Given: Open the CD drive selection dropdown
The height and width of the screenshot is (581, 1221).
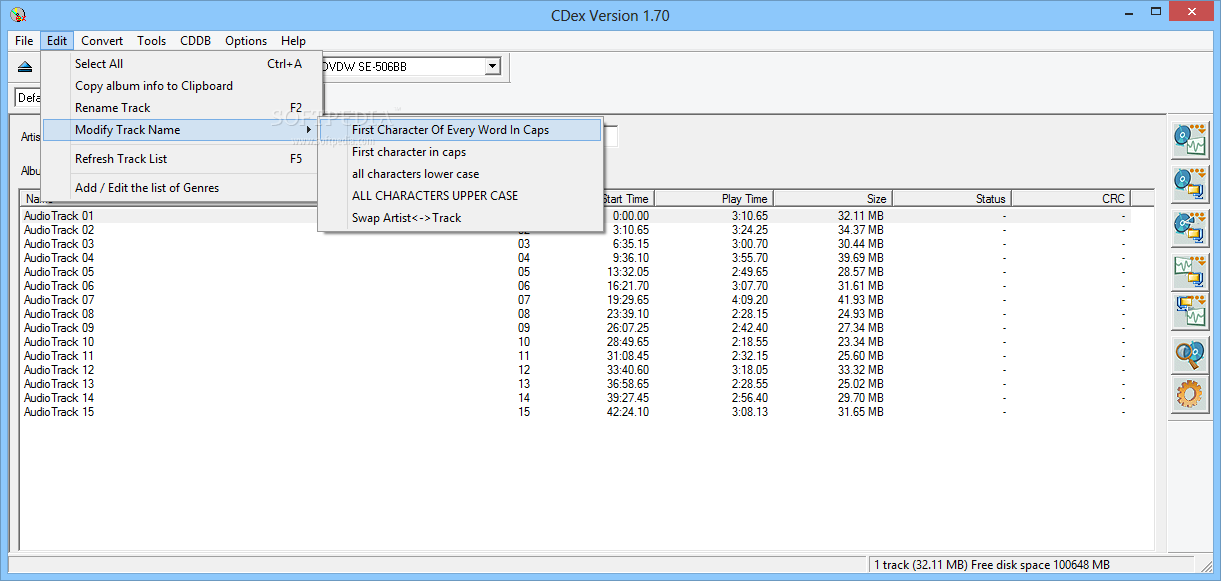Looking at the screenshot, I should (492, 67).
